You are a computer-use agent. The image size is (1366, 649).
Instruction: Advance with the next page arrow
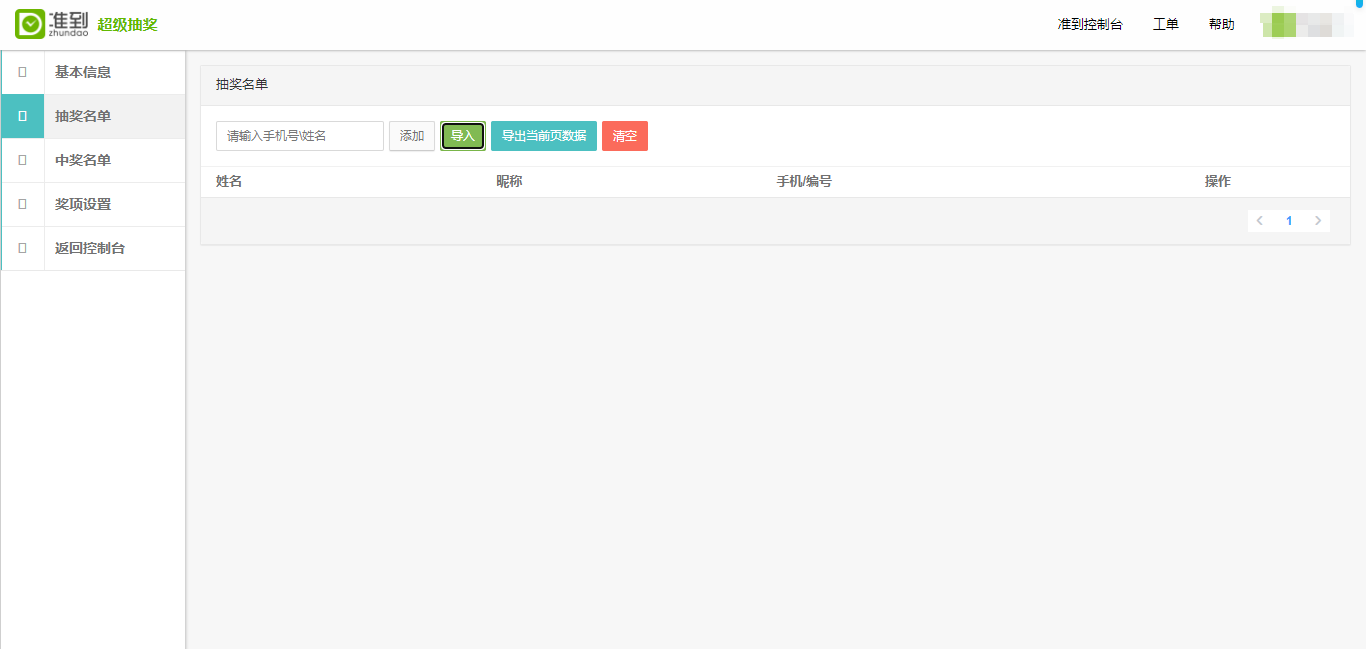click(1318, 221)
